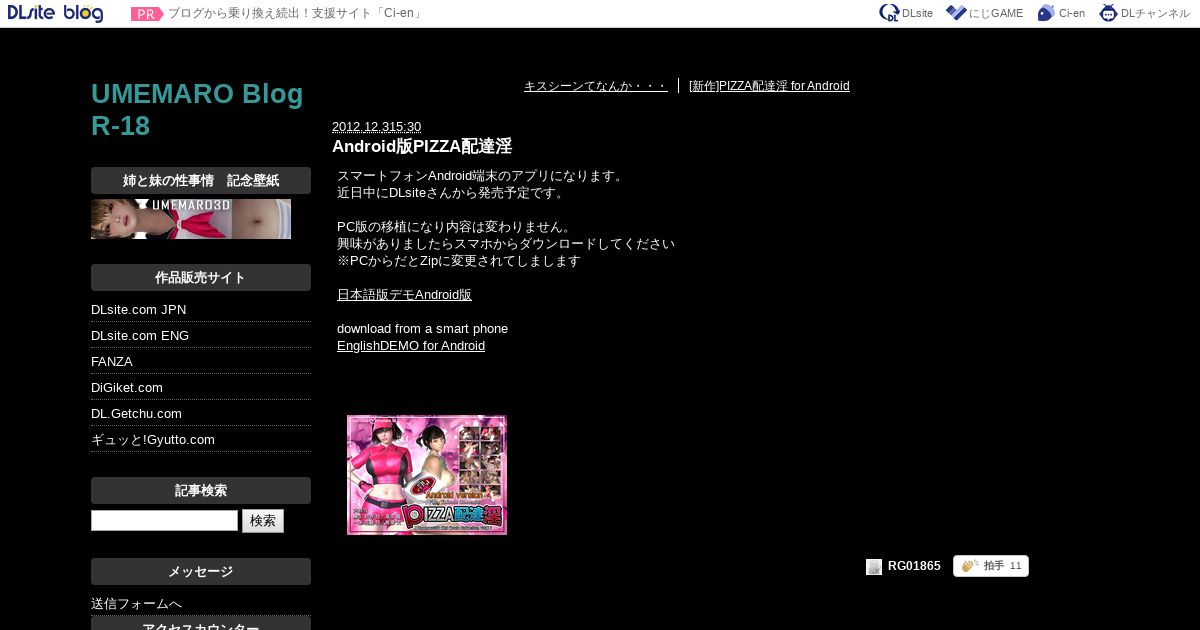Viewport: 1200px width, 630px height.
Task: Click the UMEMARO3D wallpaper banner
Action: pos(191,219)
